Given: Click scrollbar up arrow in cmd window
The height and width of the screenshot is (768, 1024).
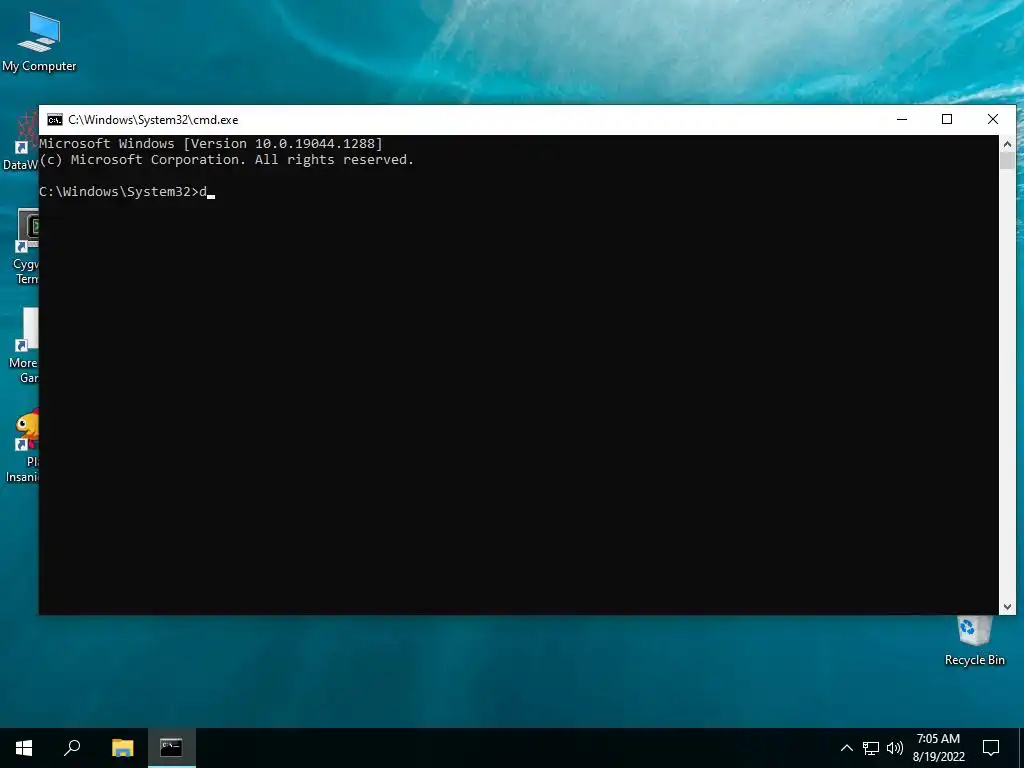Looking at the screenshot, I should [x=1007, y=144].
